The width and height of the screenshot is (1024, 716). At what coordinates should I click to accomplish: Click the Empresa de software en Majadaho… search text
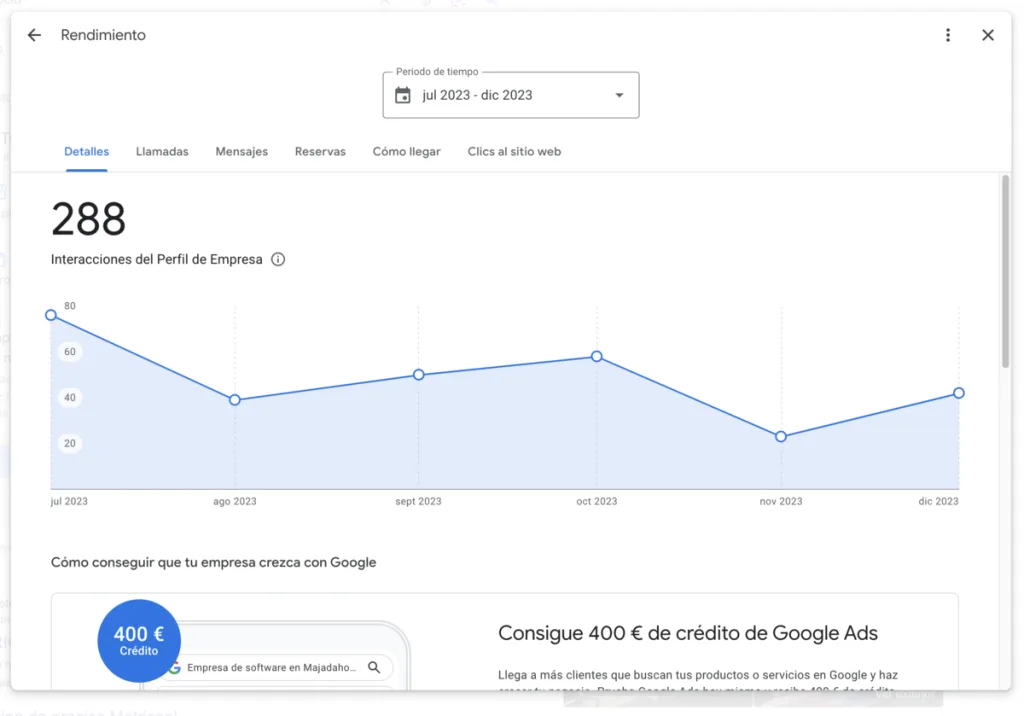click(272, 668)
